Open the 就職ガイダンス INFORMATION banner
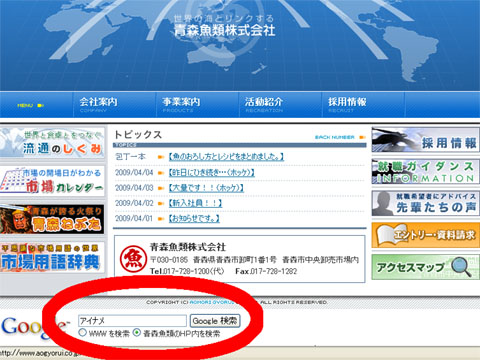Screen dimensions: 480x360 pyautogui.click(x=426, y=171)
